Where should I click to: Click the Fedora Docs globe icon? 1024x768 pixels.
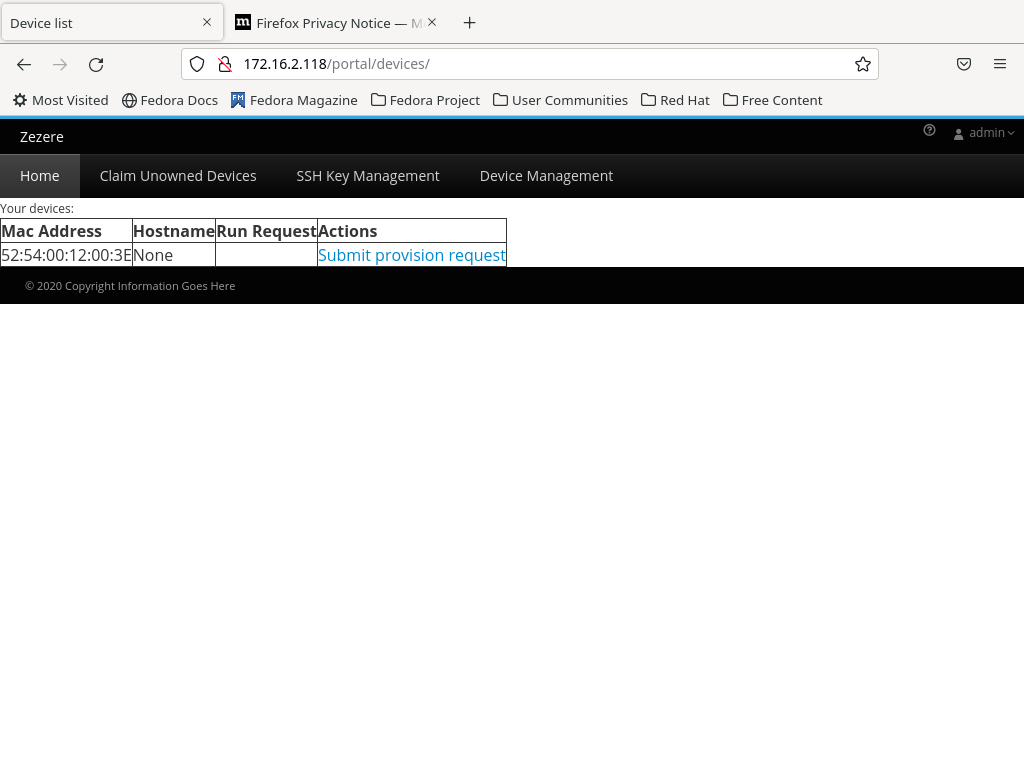pos(129,100)
